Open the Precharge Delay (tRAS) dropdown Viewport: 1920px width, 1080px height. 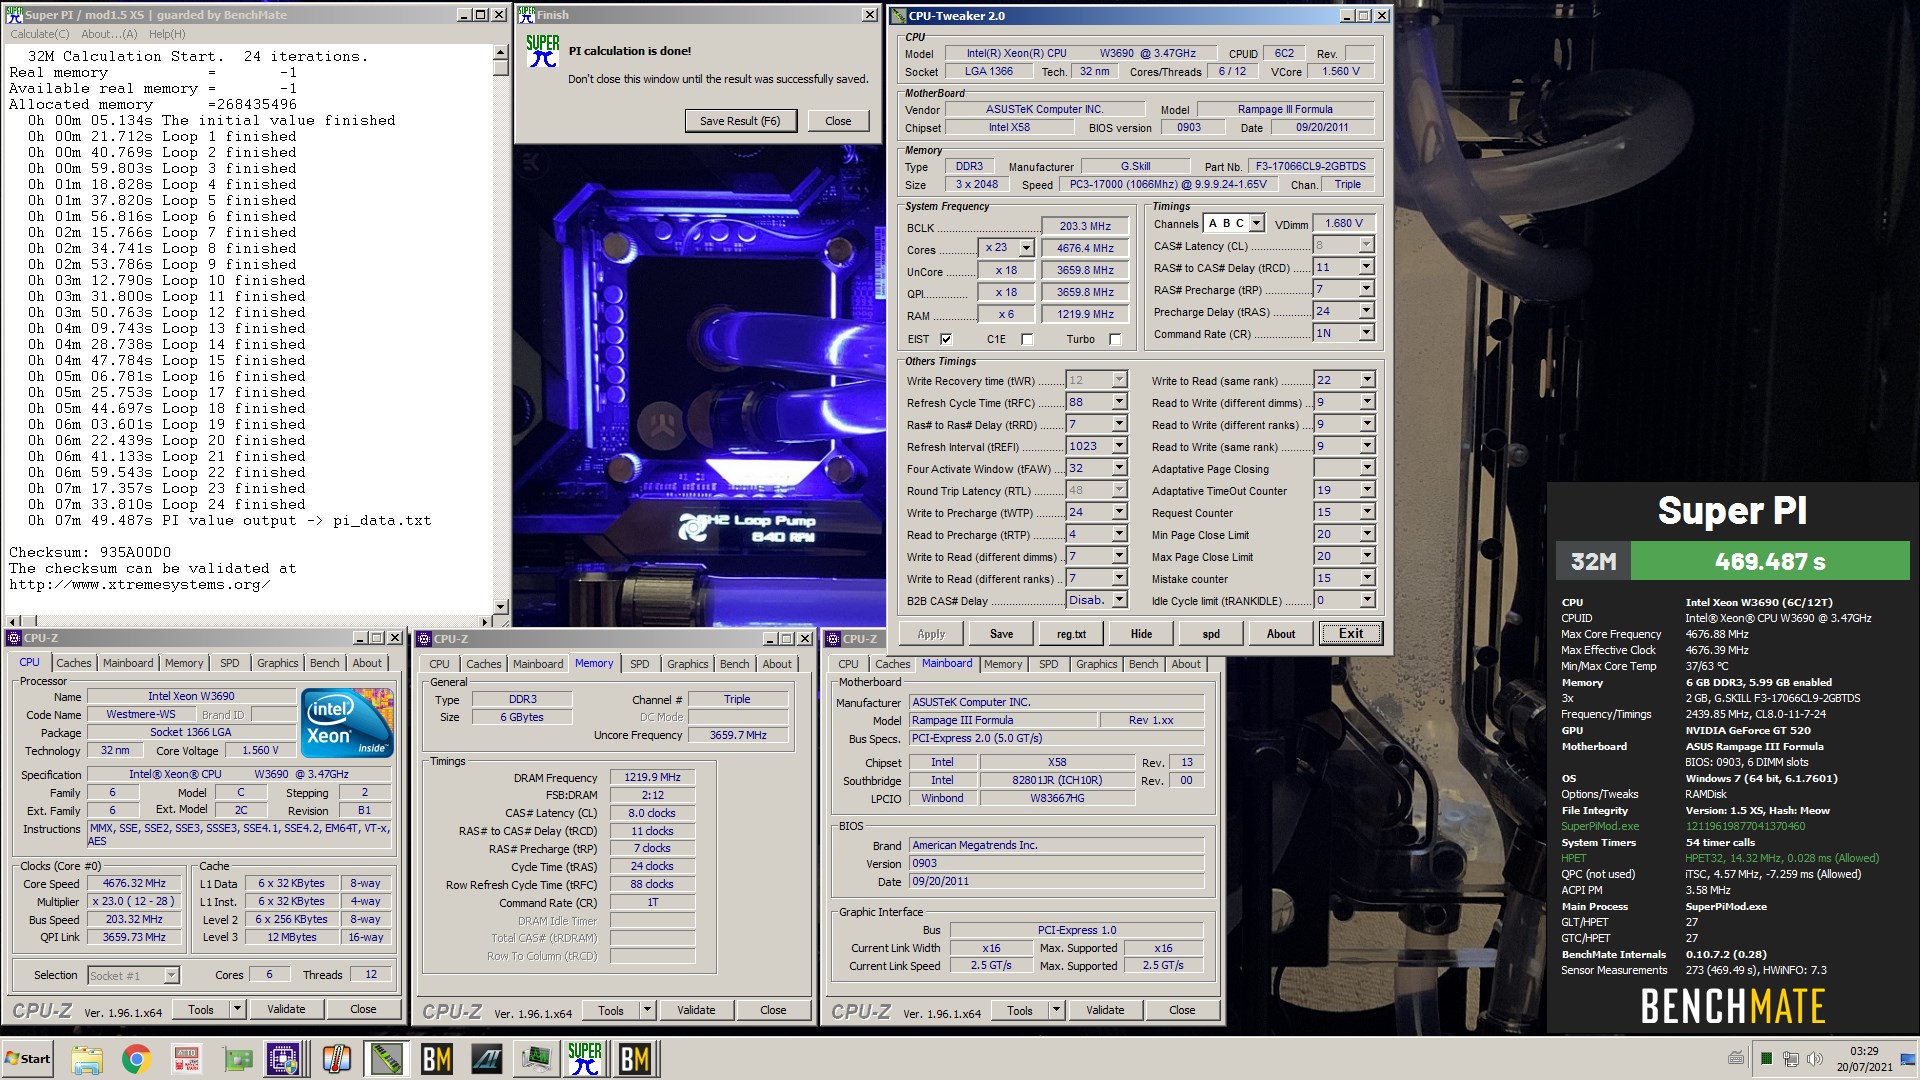[1366, 311]
